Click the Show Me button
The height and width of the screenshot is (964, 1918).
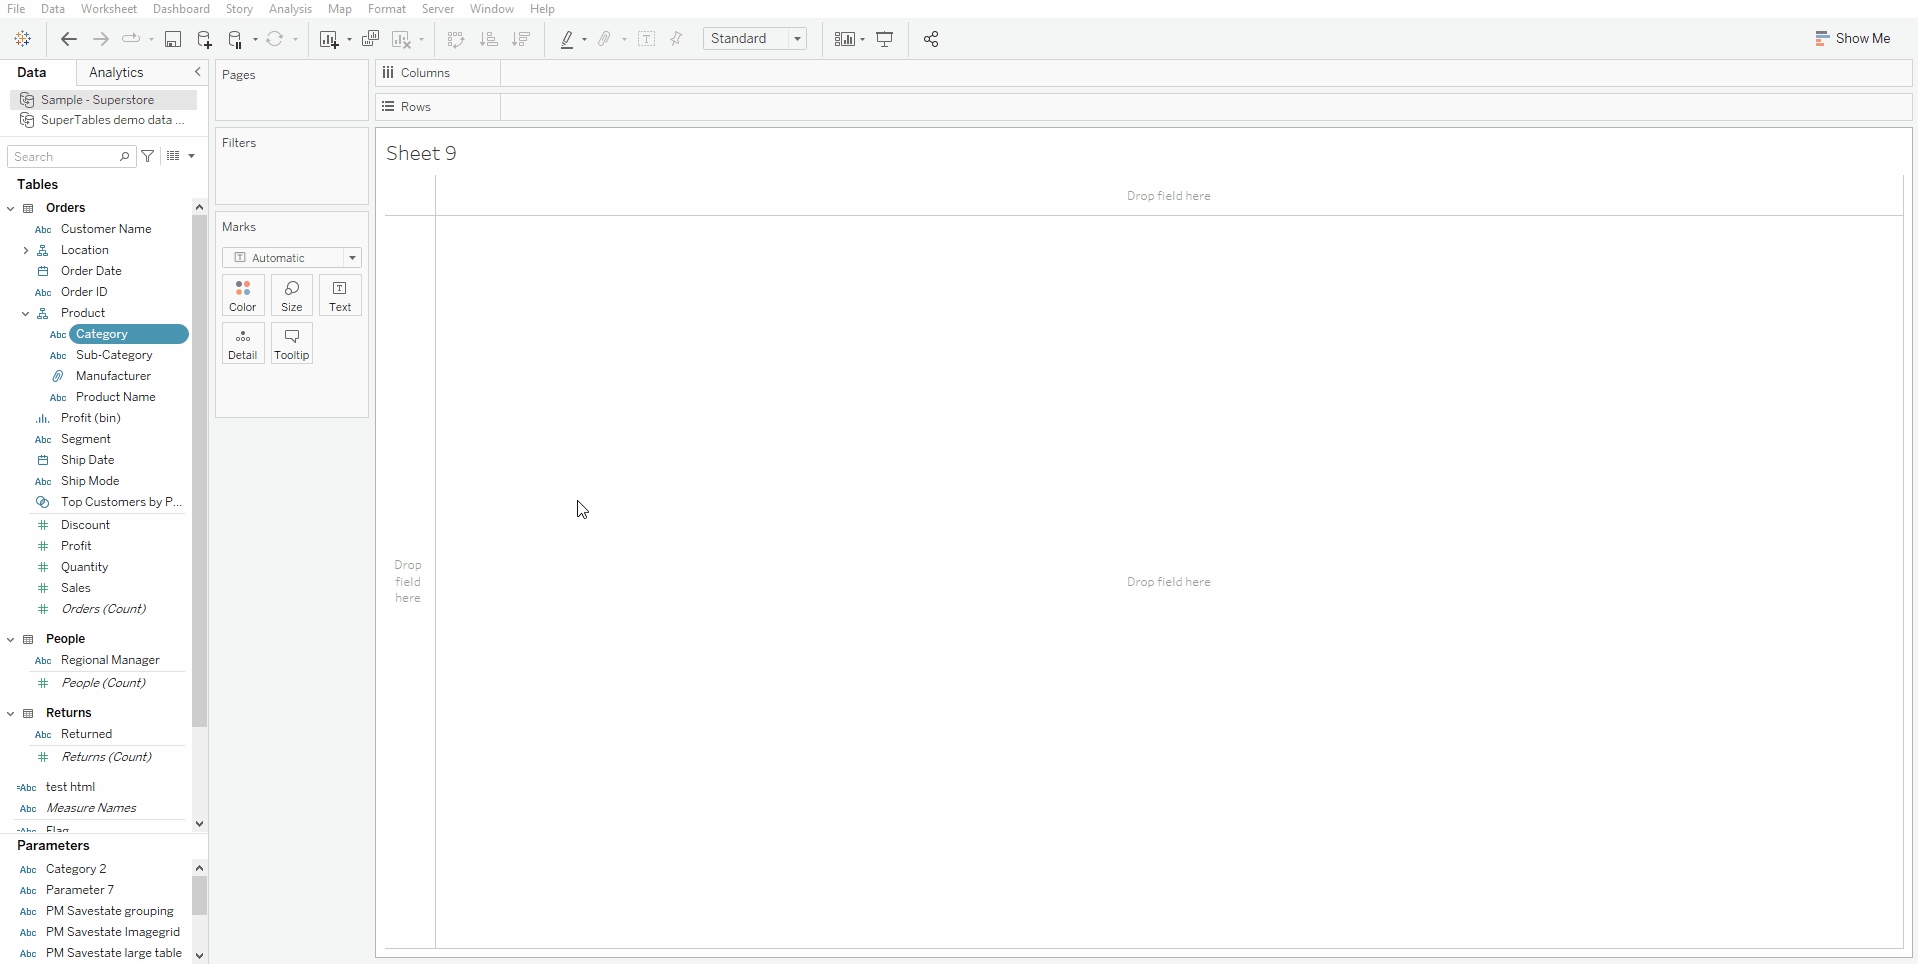[x=1852, y=38]
